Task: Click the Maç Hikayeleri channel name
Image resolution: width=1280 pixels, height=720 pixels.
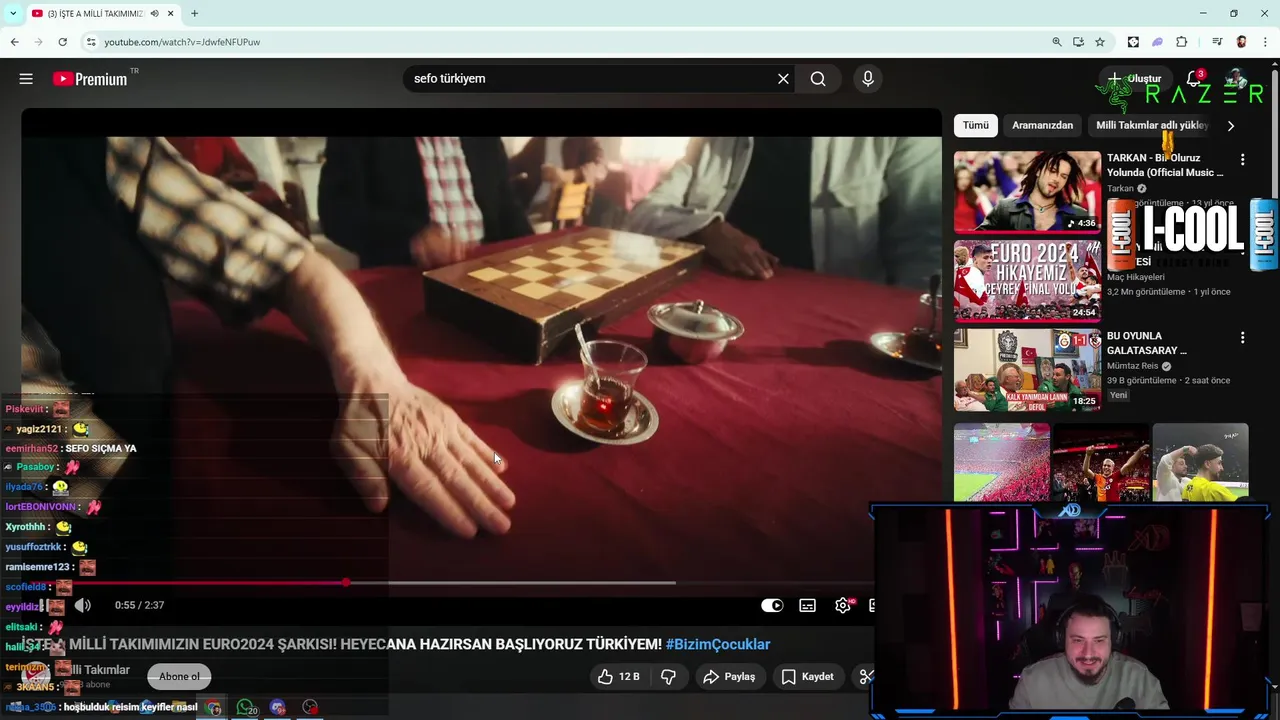Action: pos(1136,277)
